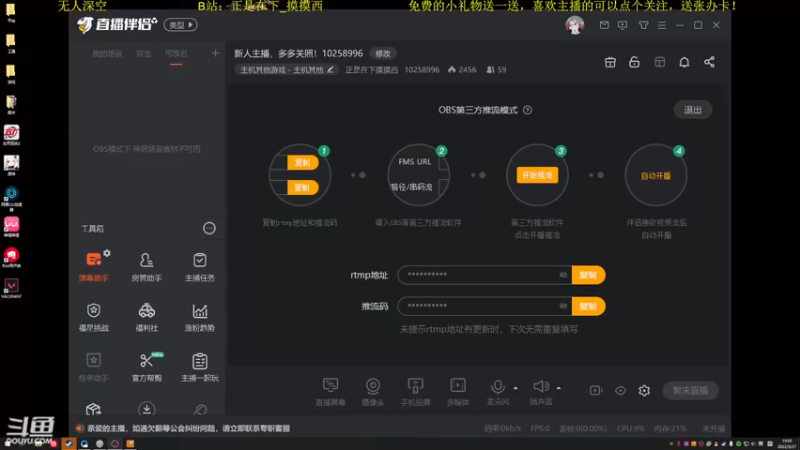This screenshot has height=450, width=800.
Task: Click the streamer avatar picture
Action: point(574,25)
